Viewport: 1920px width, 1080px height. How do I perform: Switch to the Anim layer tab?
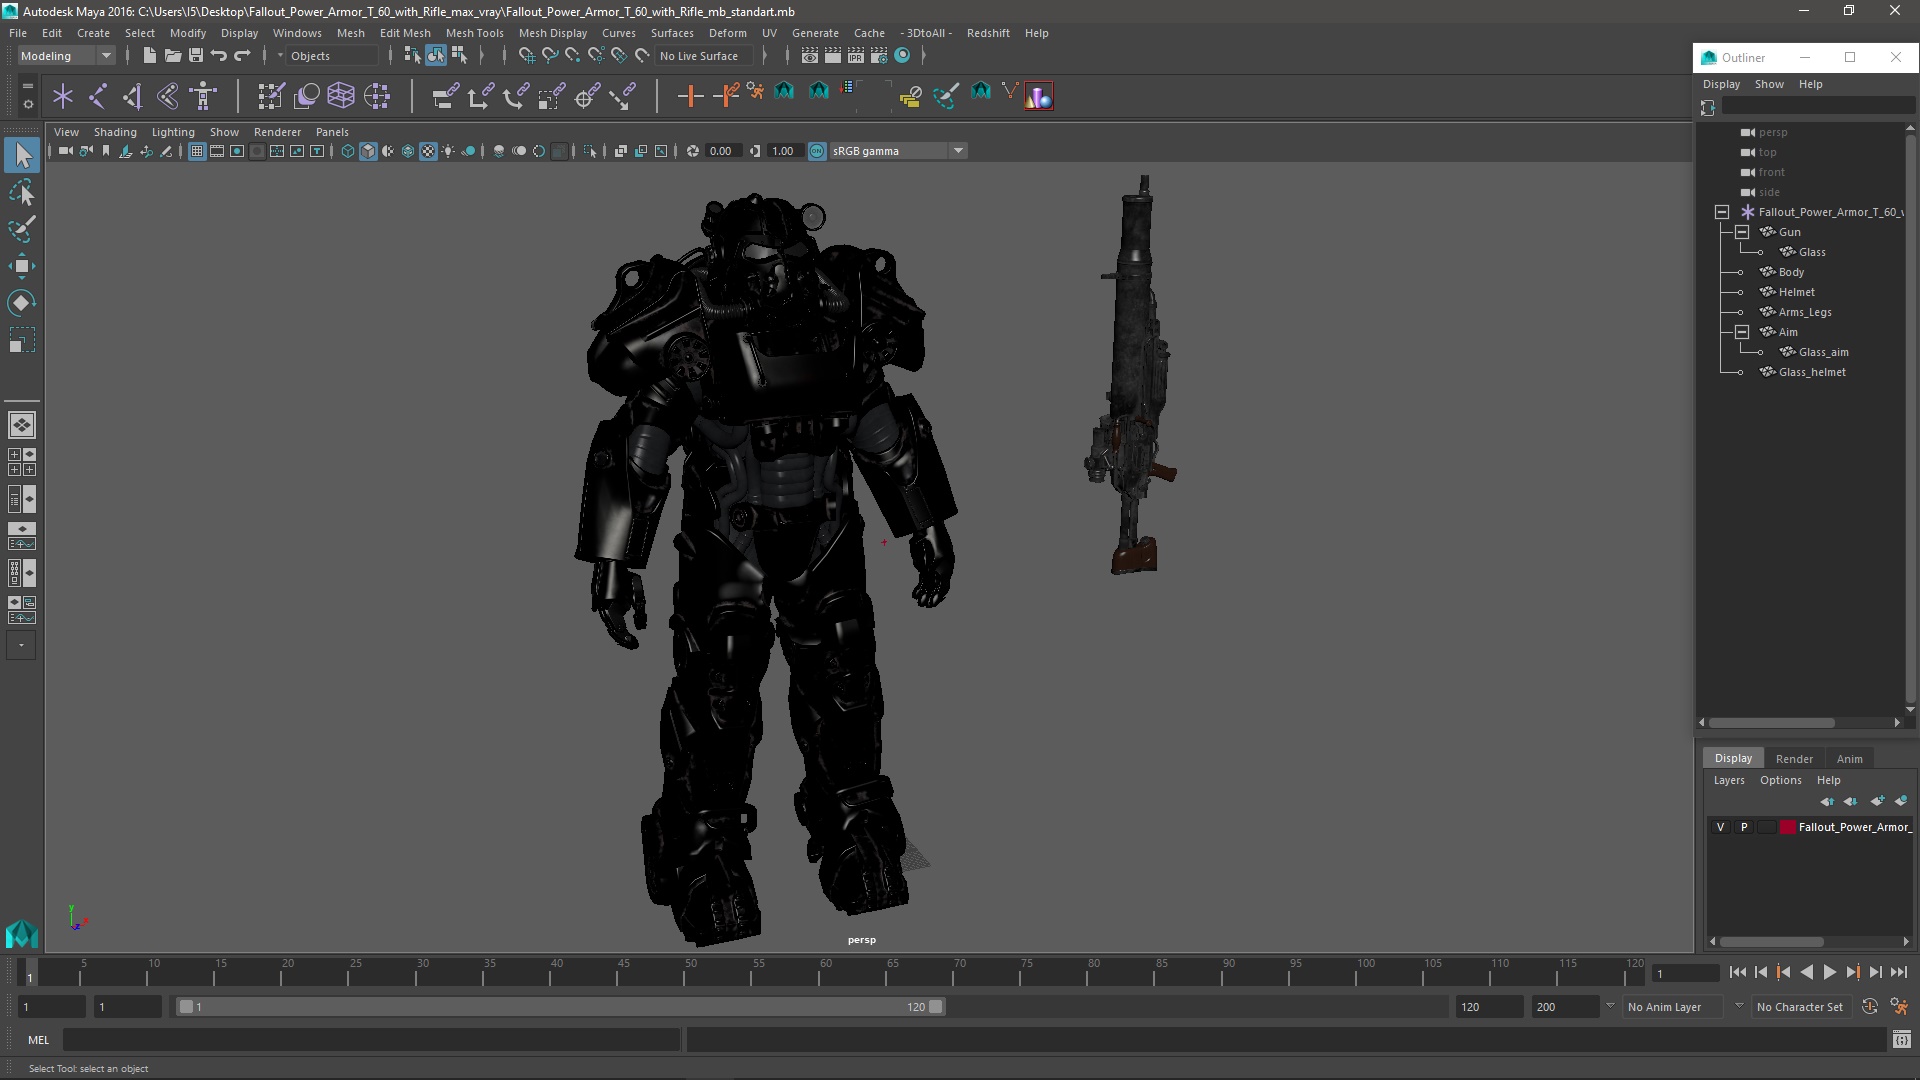coord(1849,759)
